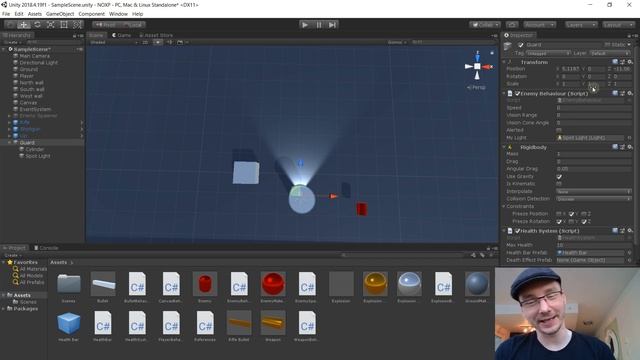Toggle the Use Gravity checkbox

(x=559, y=177)
